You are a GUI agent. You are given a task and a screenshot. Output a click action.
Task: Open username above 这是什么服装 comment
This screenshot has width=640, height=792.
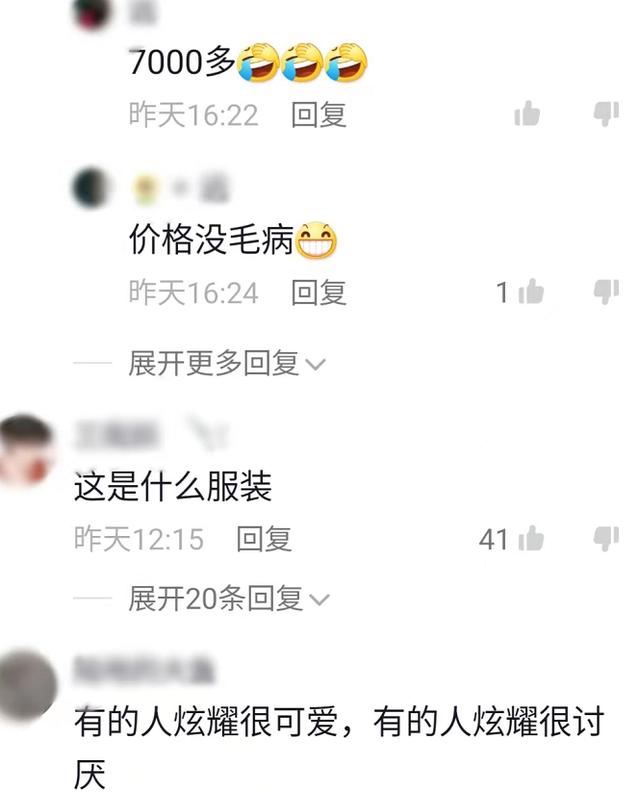[117, 434]
